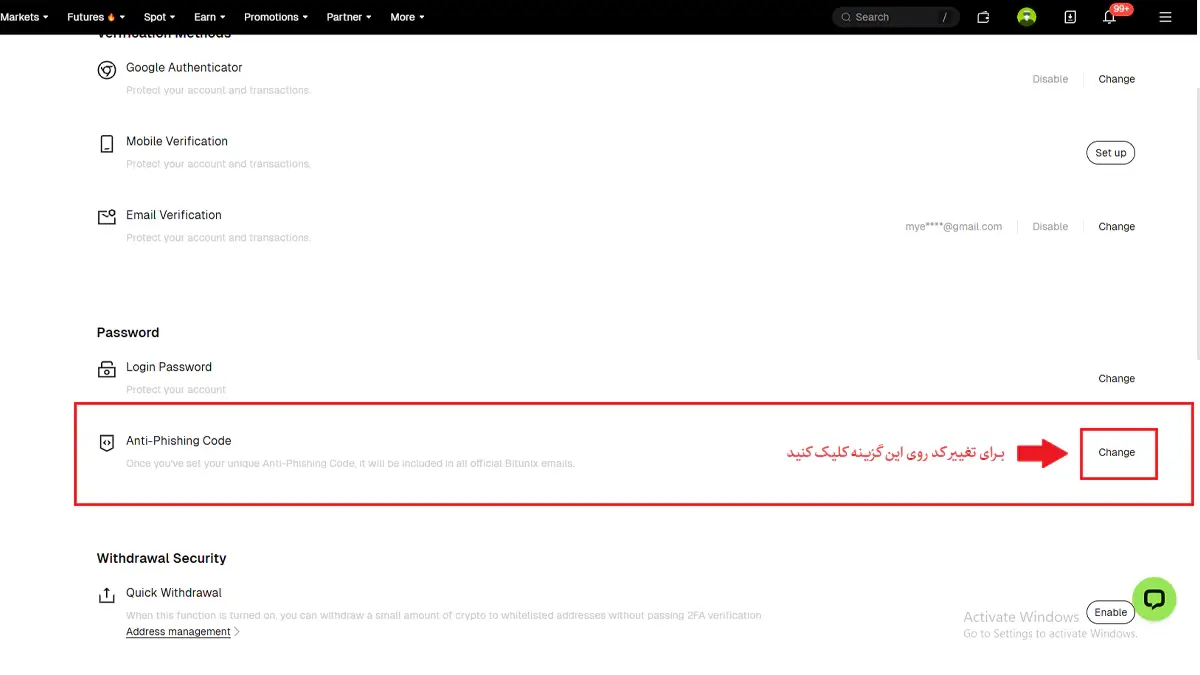Click the Anti-Phishing Code shield icon
1200x675 pixels.
pos(106,443)
